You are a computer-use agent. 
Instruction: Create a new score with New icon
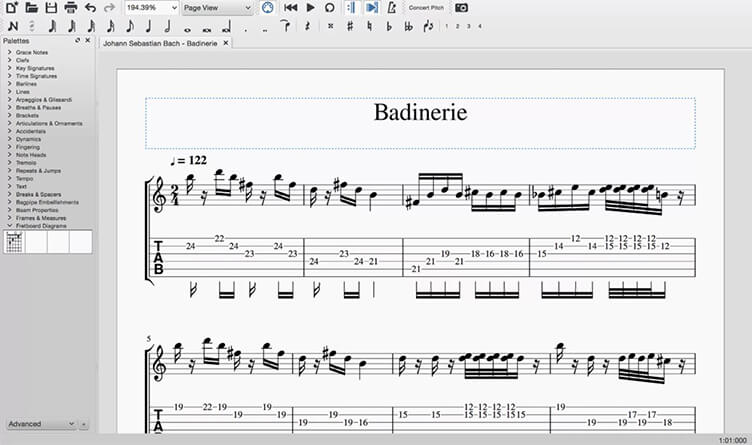(x=12, y=8)
